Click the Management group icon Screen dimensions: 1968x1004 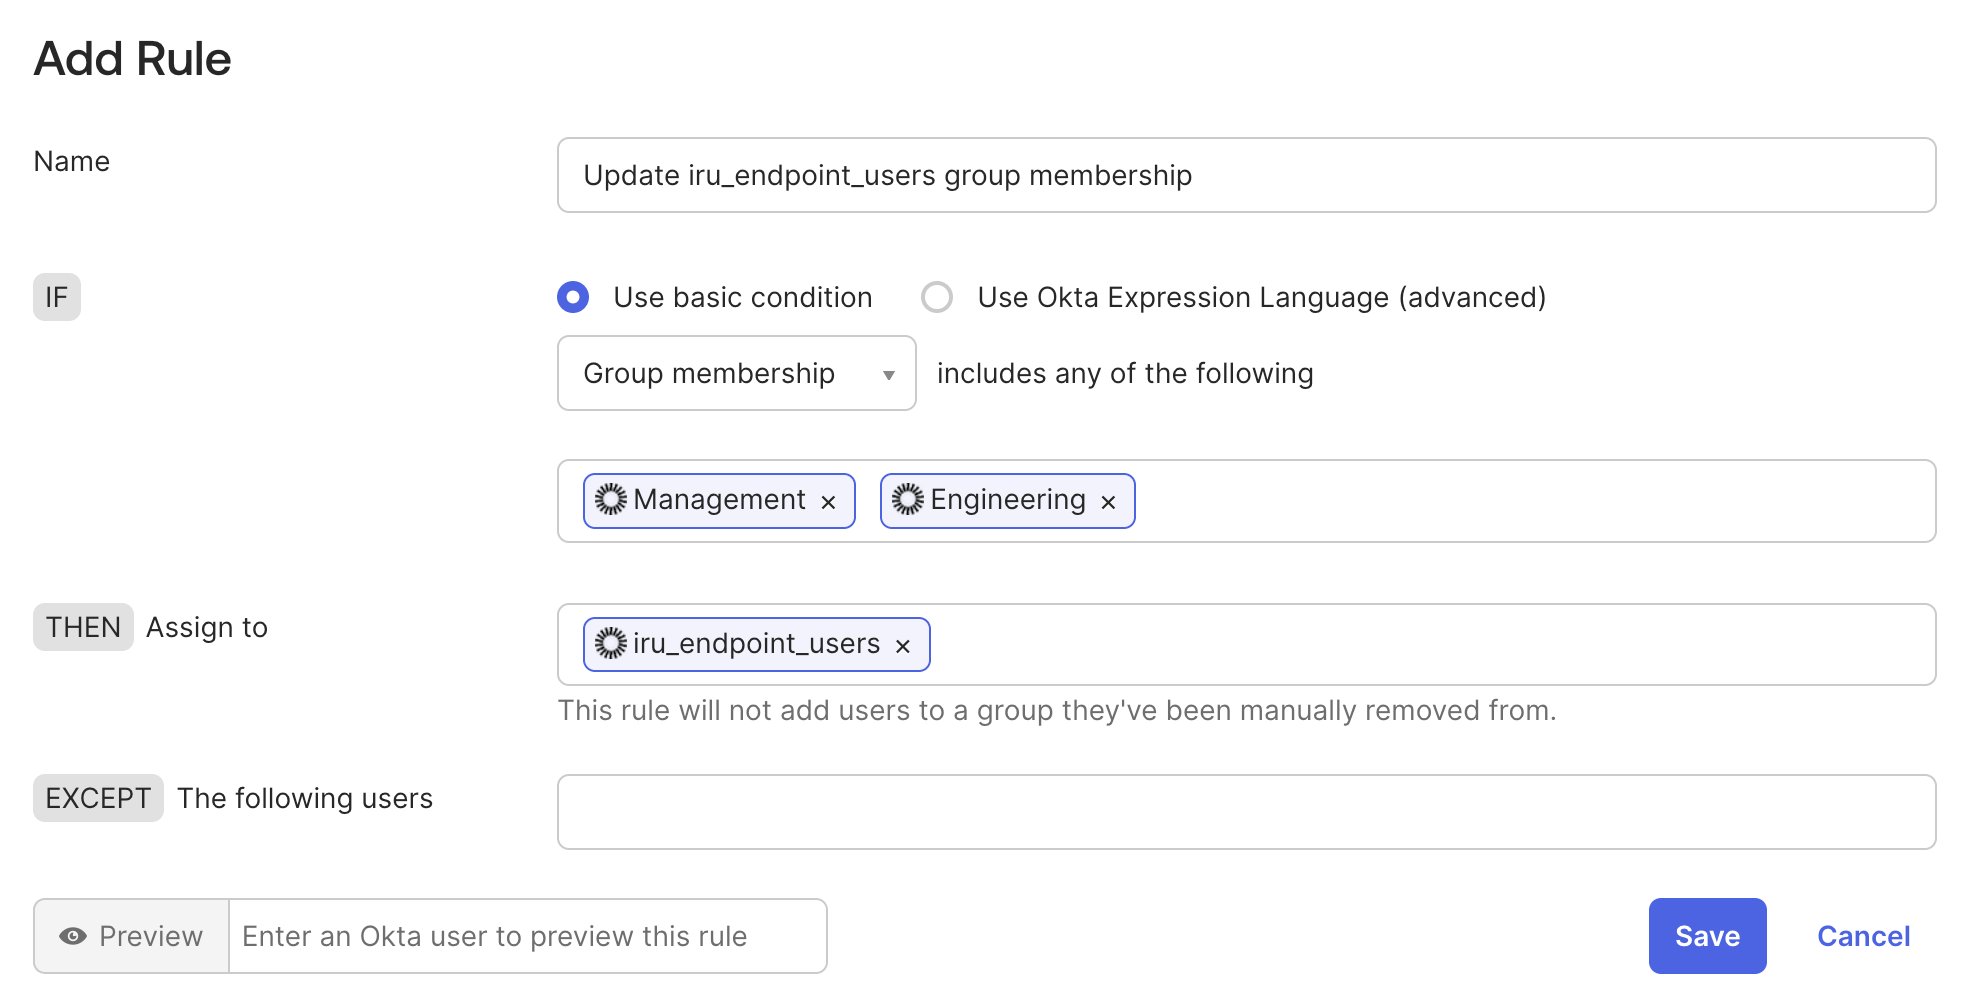tap(611, 499)
